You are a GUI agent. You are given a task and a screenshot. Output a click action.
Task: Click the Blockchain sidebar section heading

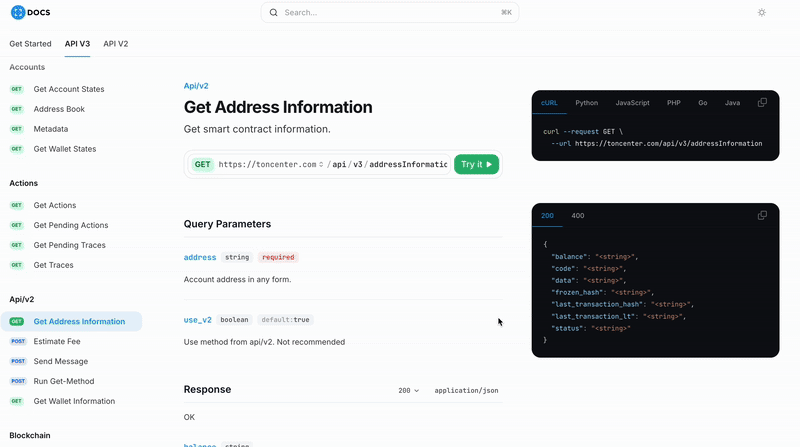tap(30, 435)
